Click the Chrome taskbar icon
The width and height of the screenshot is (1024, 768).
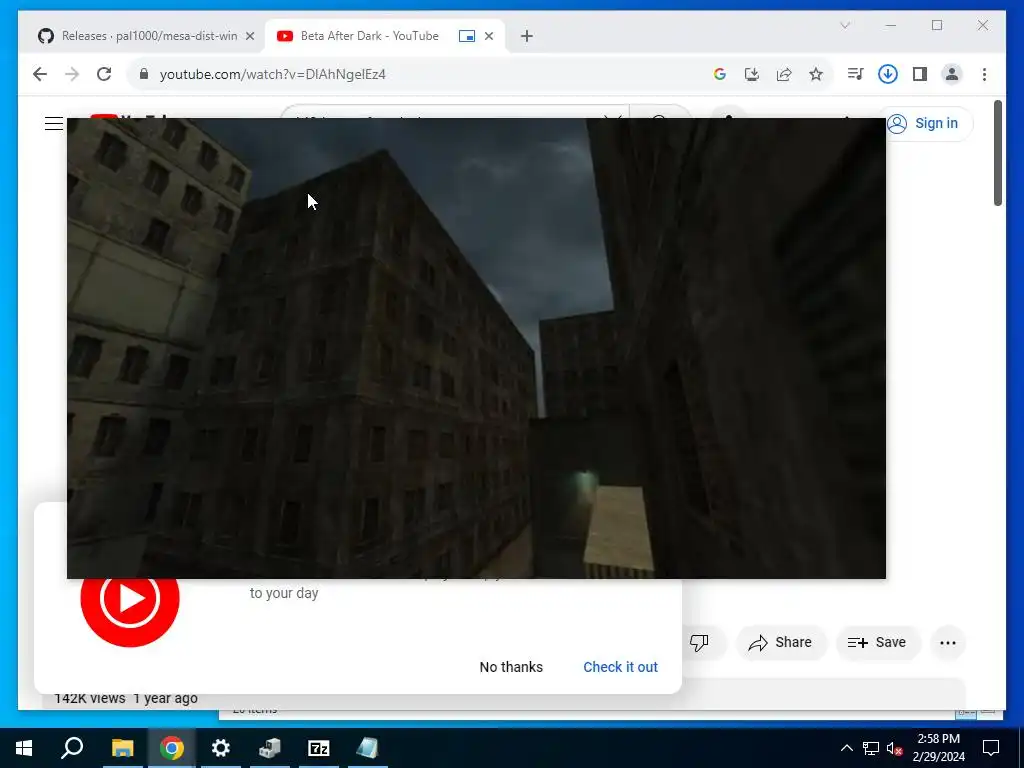[x=171, y=748]
